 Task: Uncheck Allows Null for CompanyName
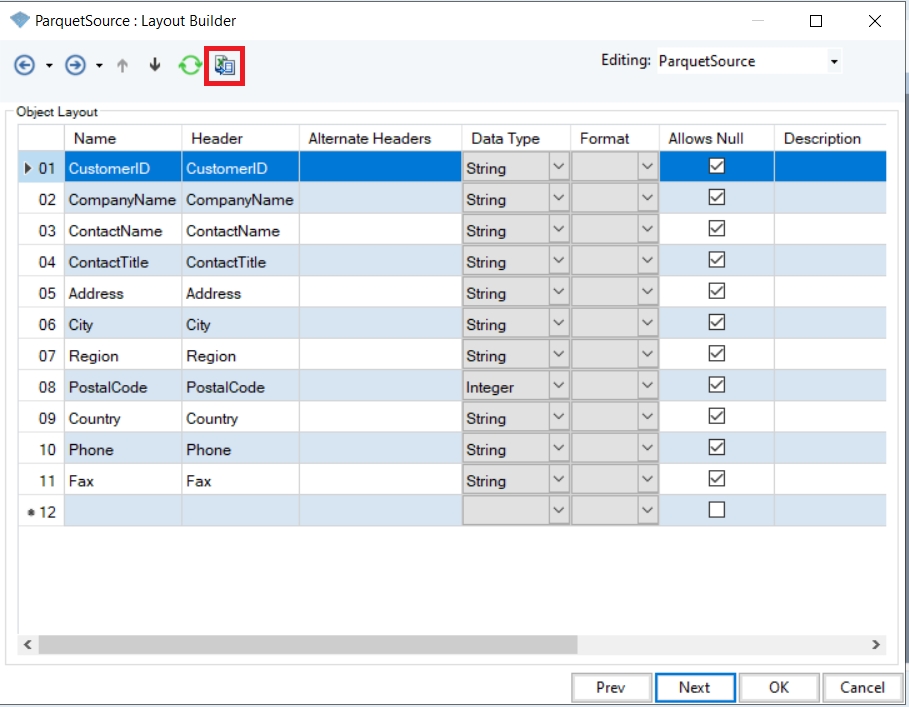pos(716,198)
